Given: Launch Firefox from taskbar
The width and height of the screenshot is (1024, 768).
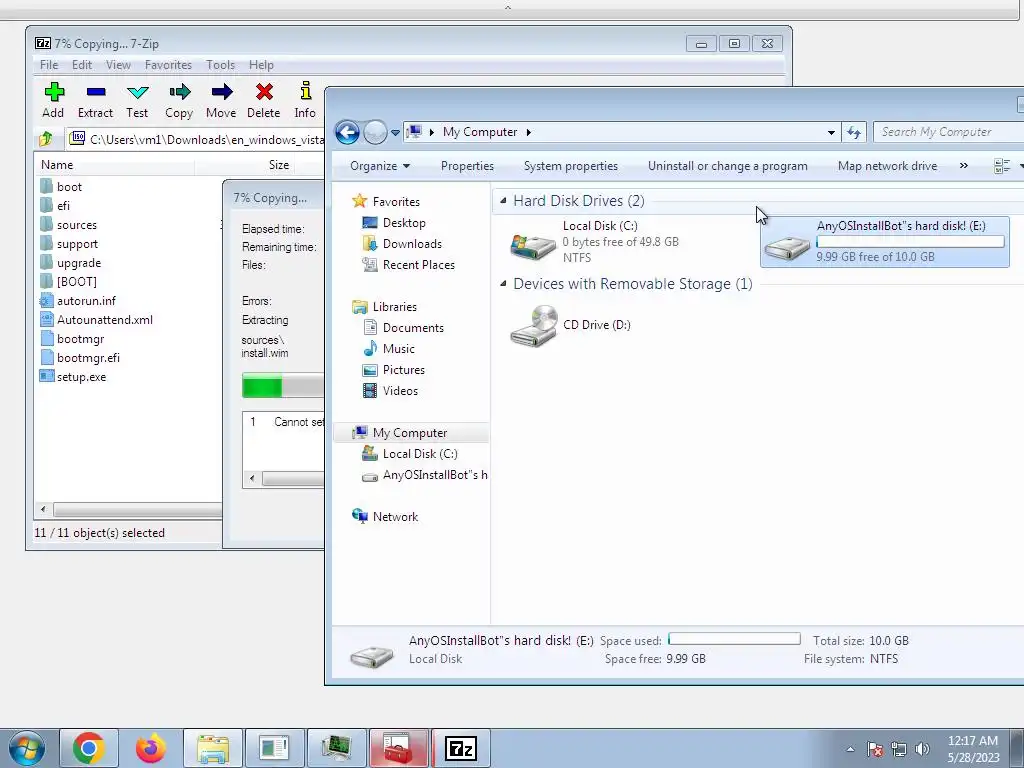Looking at the screenshot, I should (x=151, y=748).
